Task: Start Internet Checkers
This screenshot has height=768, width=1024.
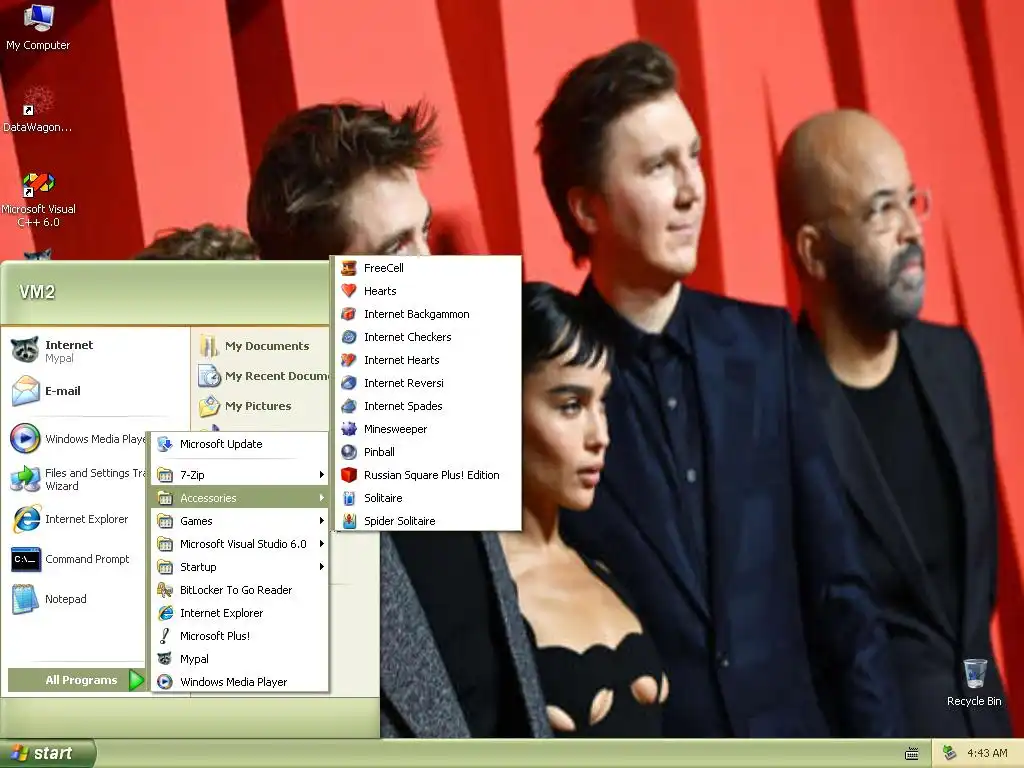Action: 428,337
